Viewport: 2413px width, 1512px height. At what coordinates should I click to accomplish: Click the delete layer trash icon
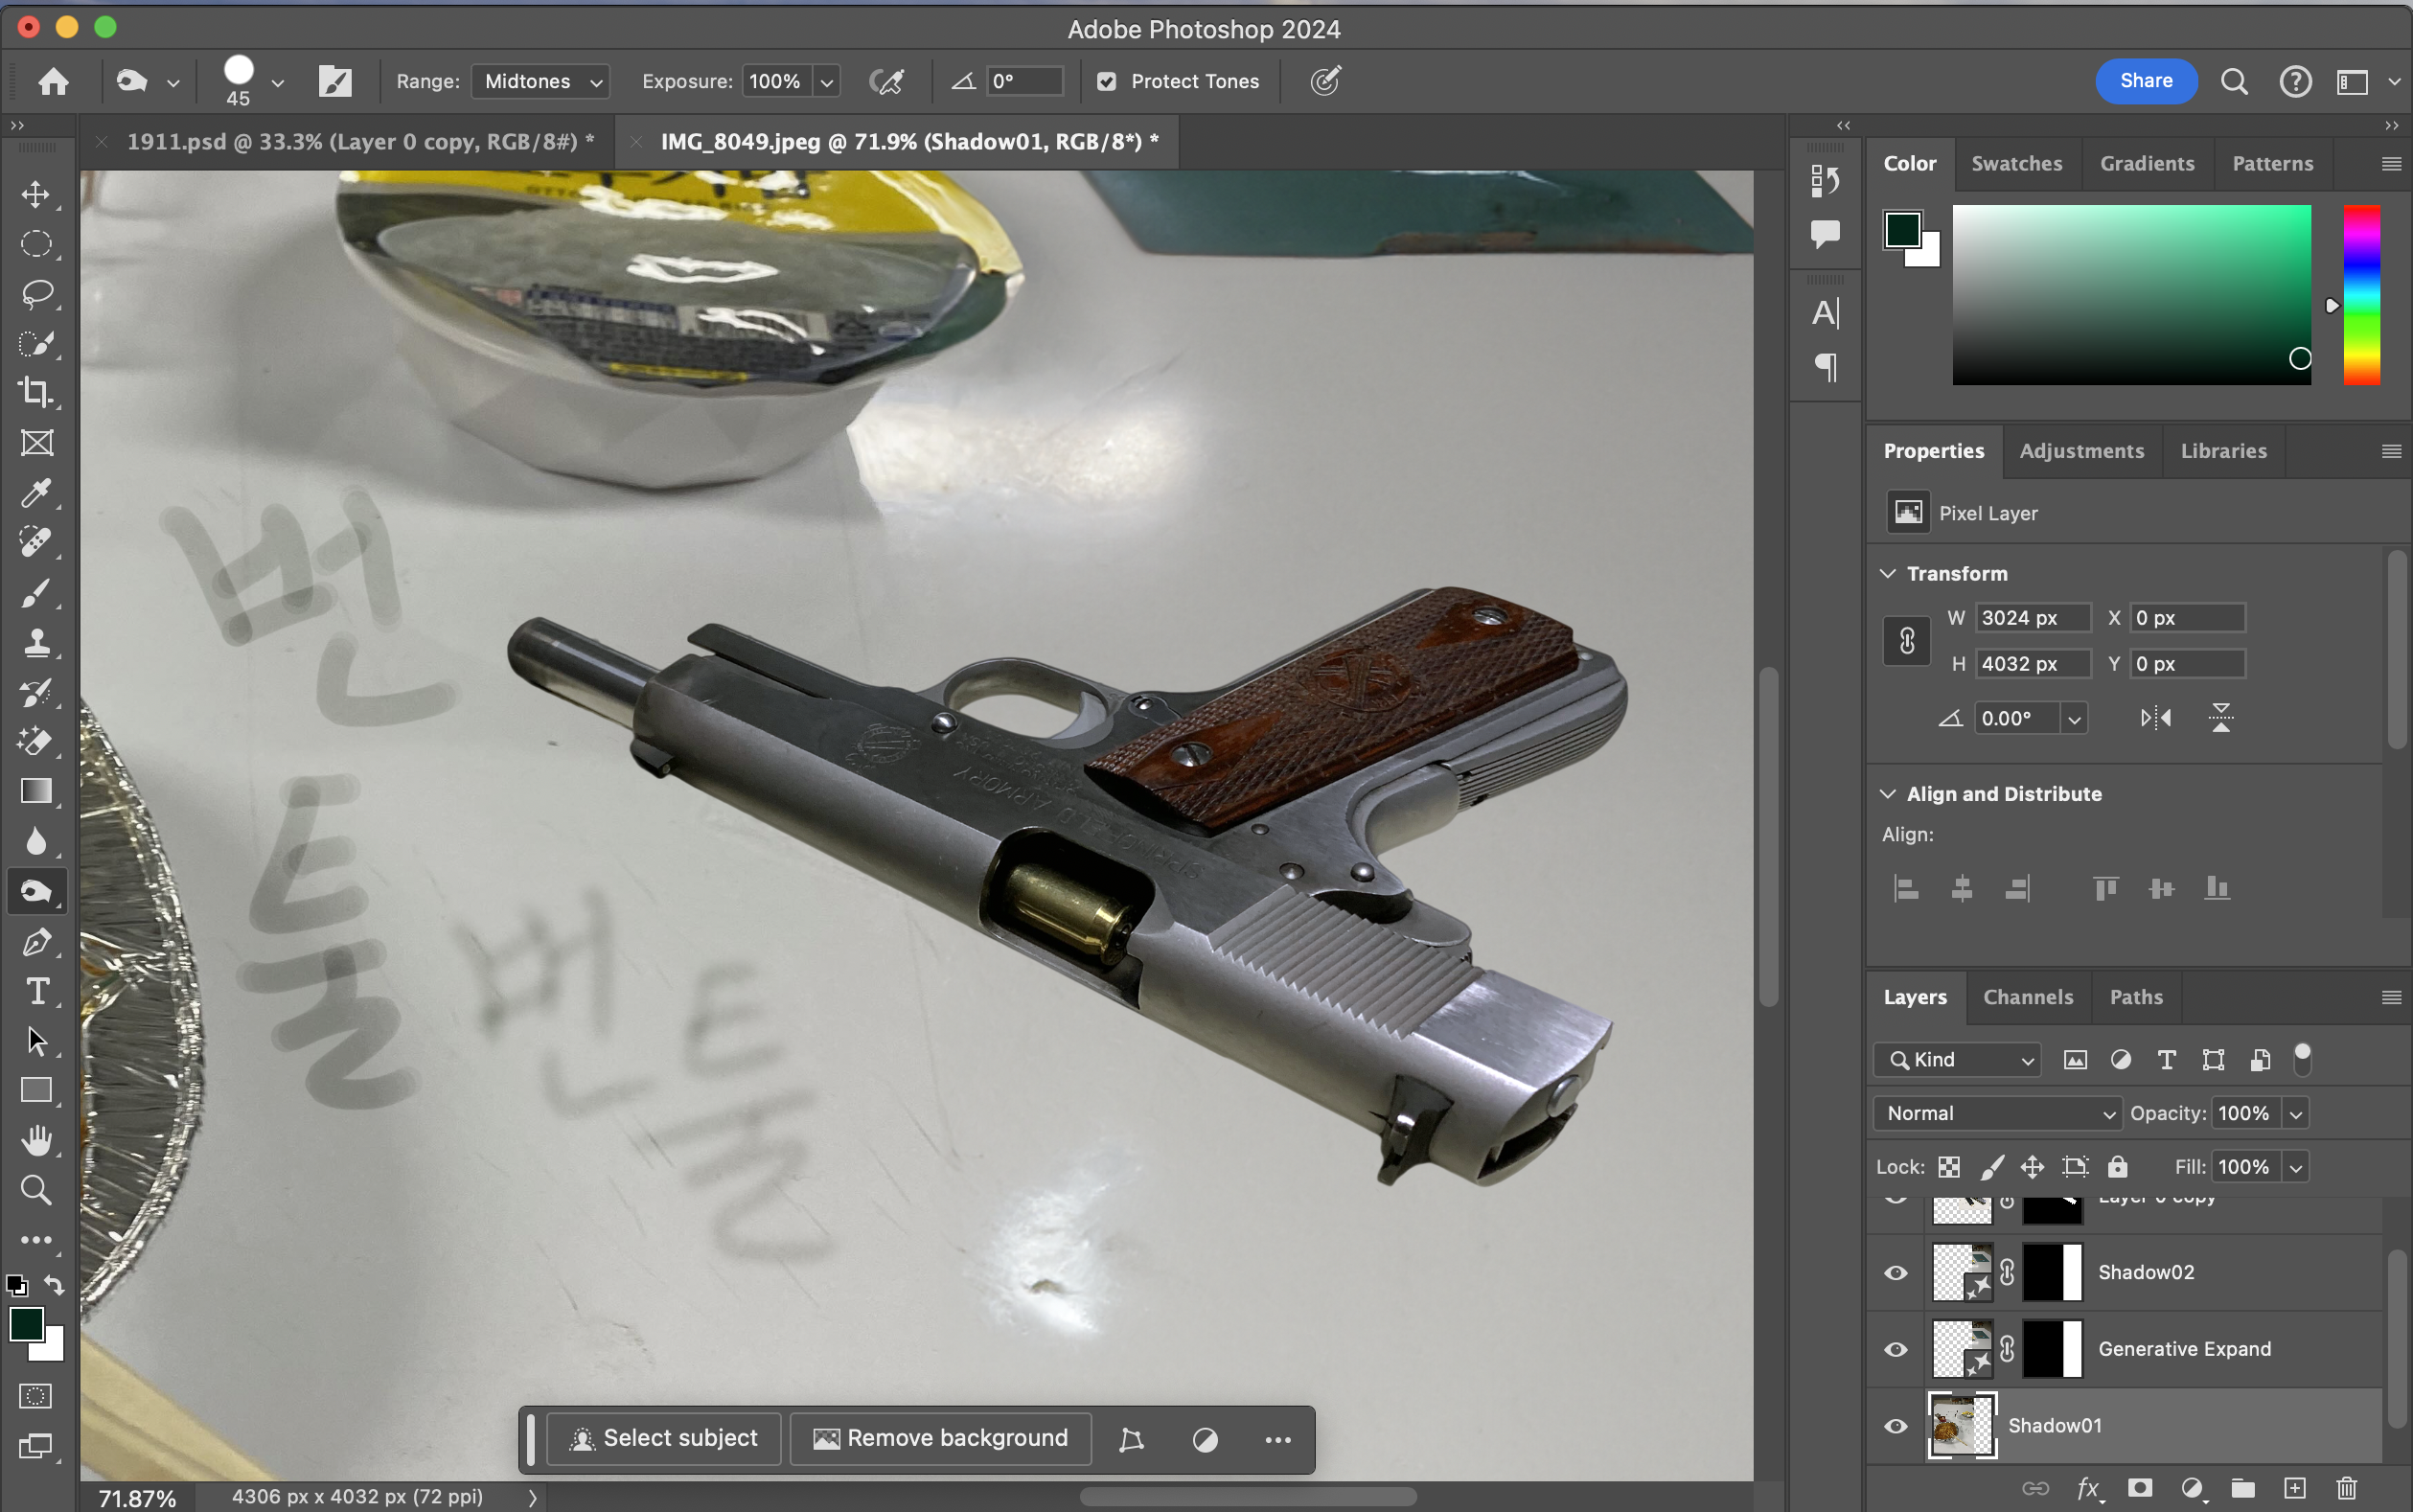click(x=2347, y=1488)
